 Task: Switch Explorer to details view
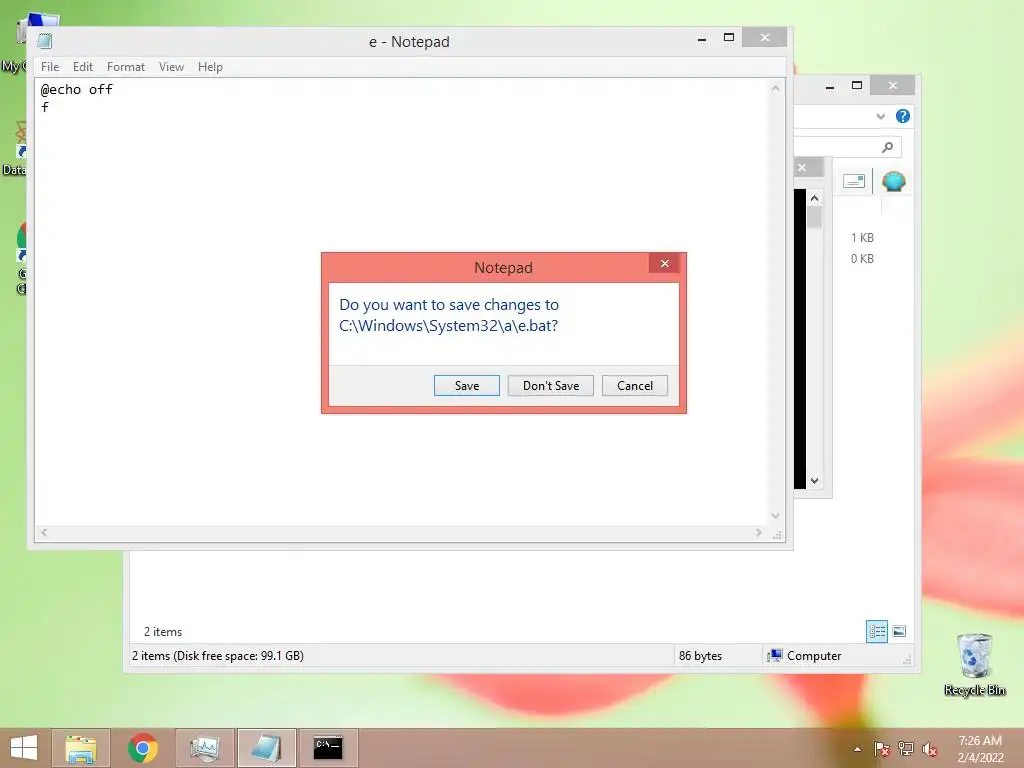pos(876,631)
